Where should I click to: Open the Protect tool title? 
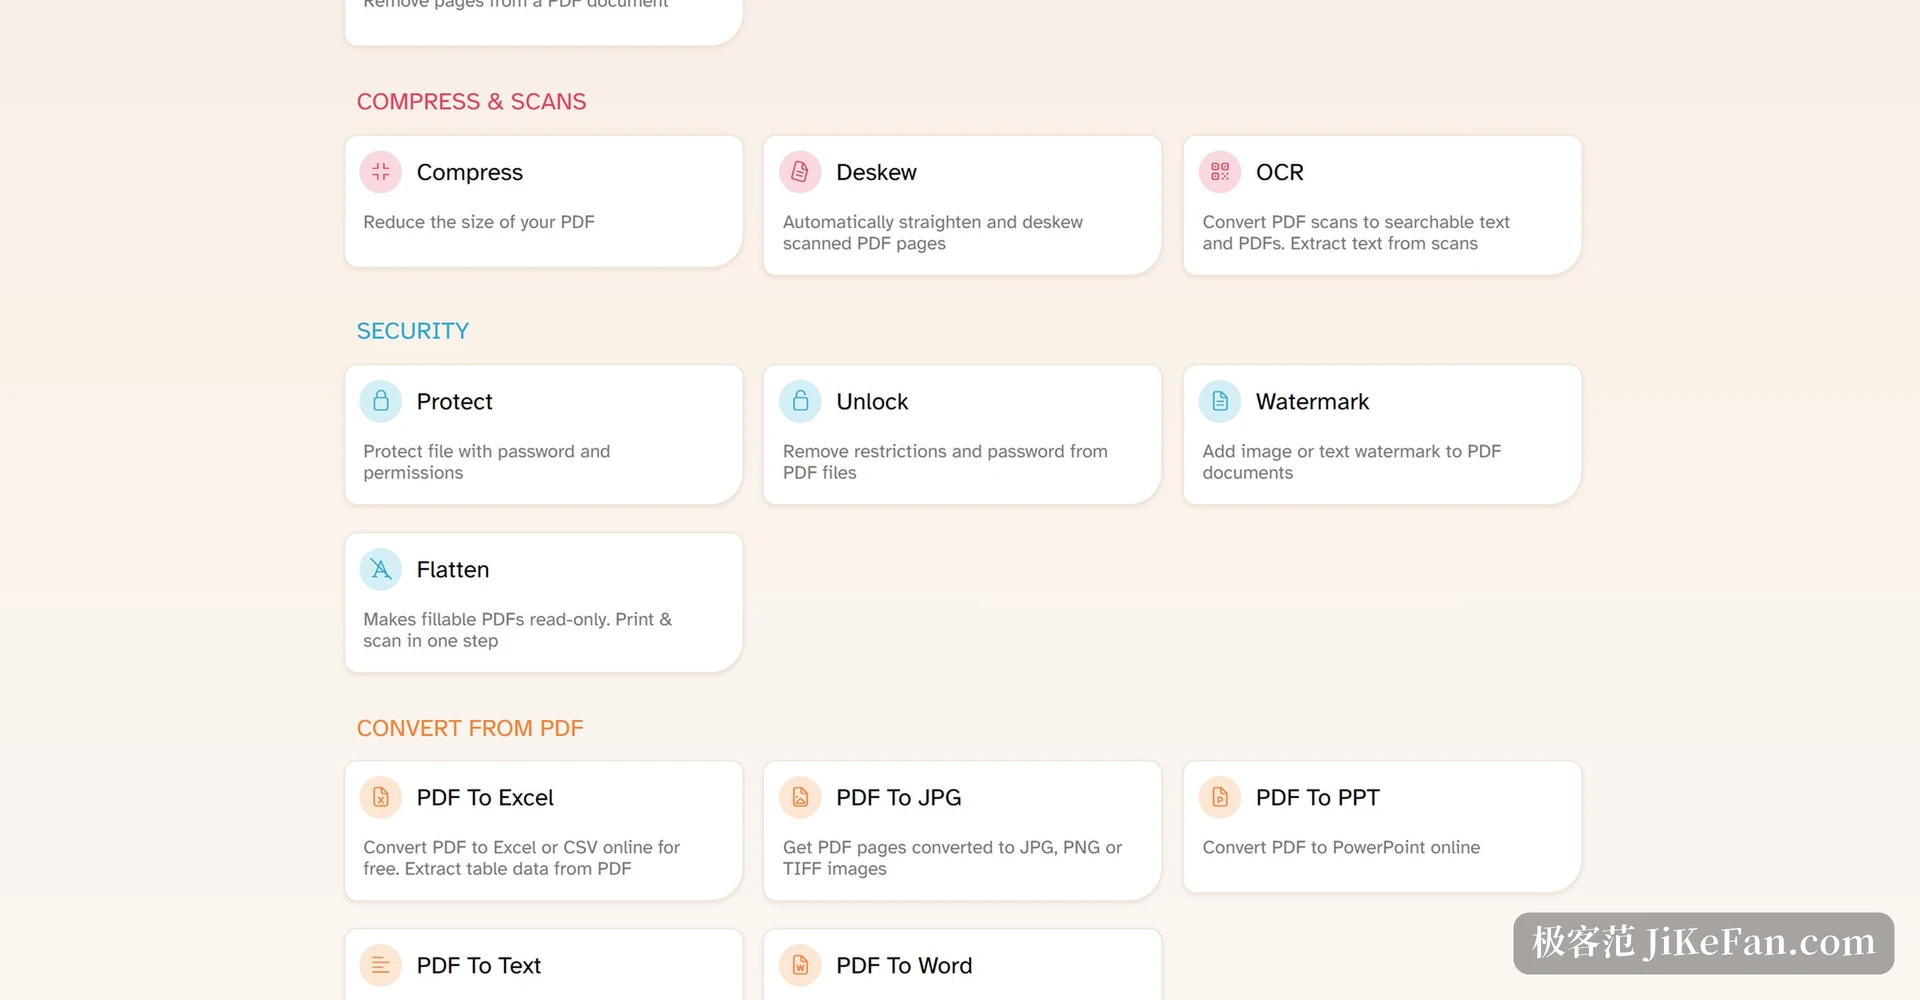click(x=454, y=401)
